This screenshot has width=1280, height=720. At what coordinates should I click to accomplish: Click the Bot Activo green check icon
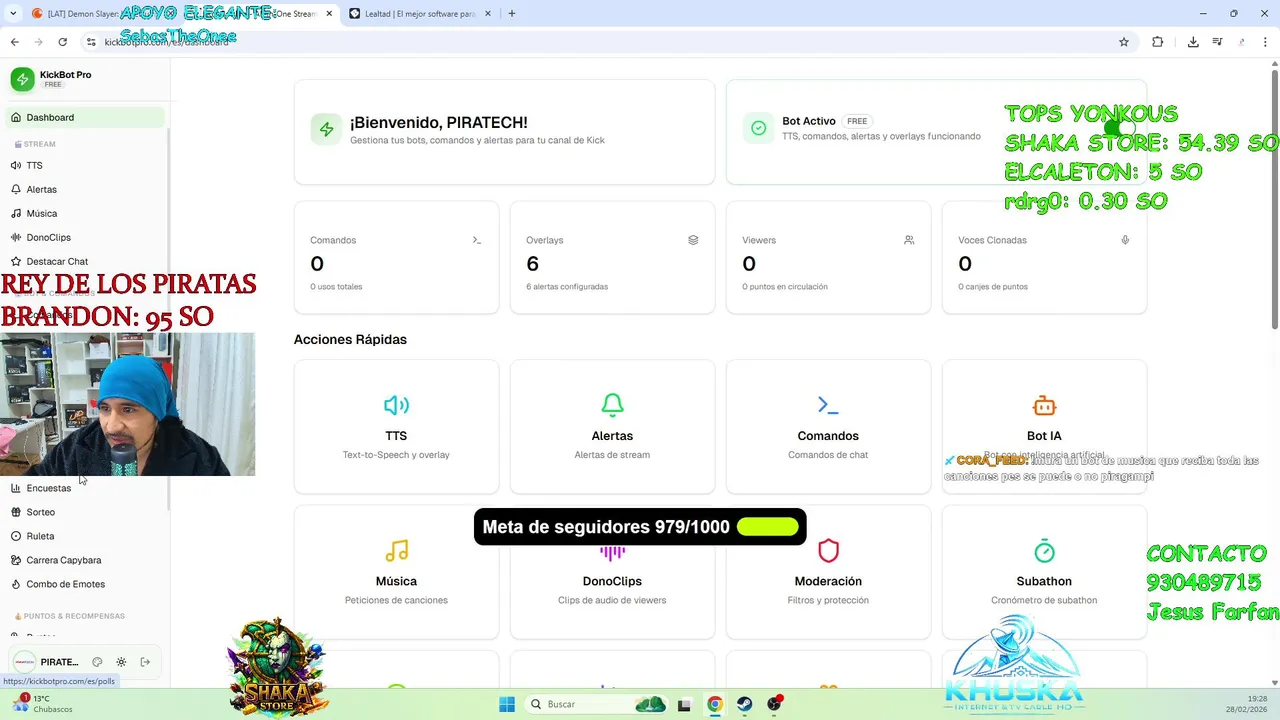(758, 128)
